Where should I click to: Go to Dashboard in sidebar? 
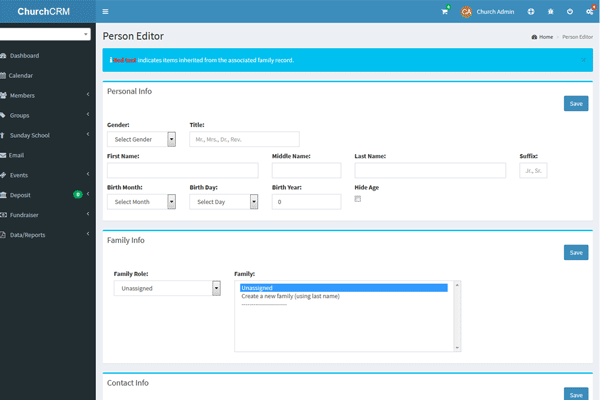[25, 55]
